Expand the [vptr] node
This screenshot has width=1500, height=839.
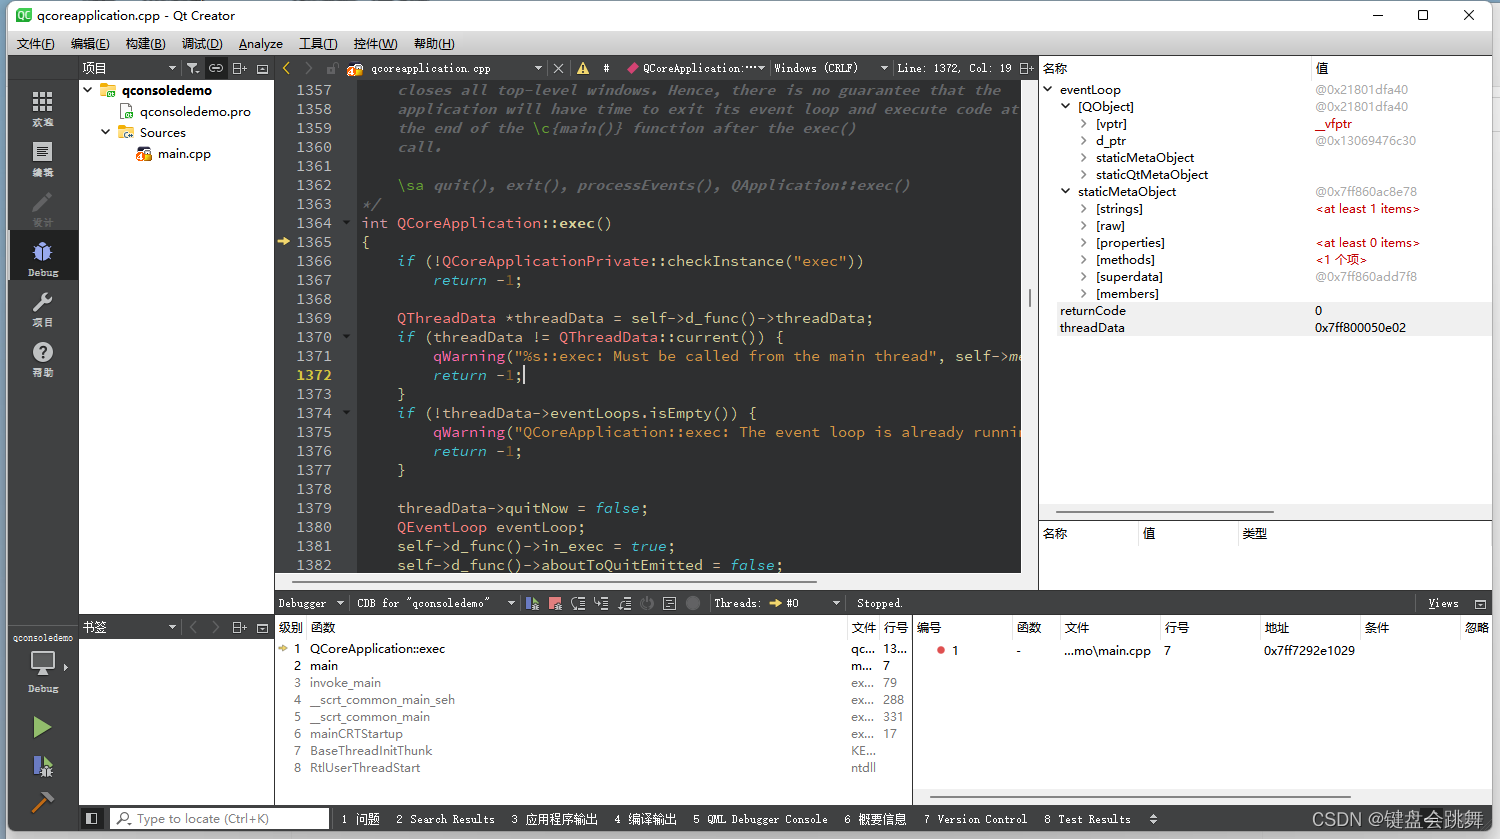coord(1084,123)
